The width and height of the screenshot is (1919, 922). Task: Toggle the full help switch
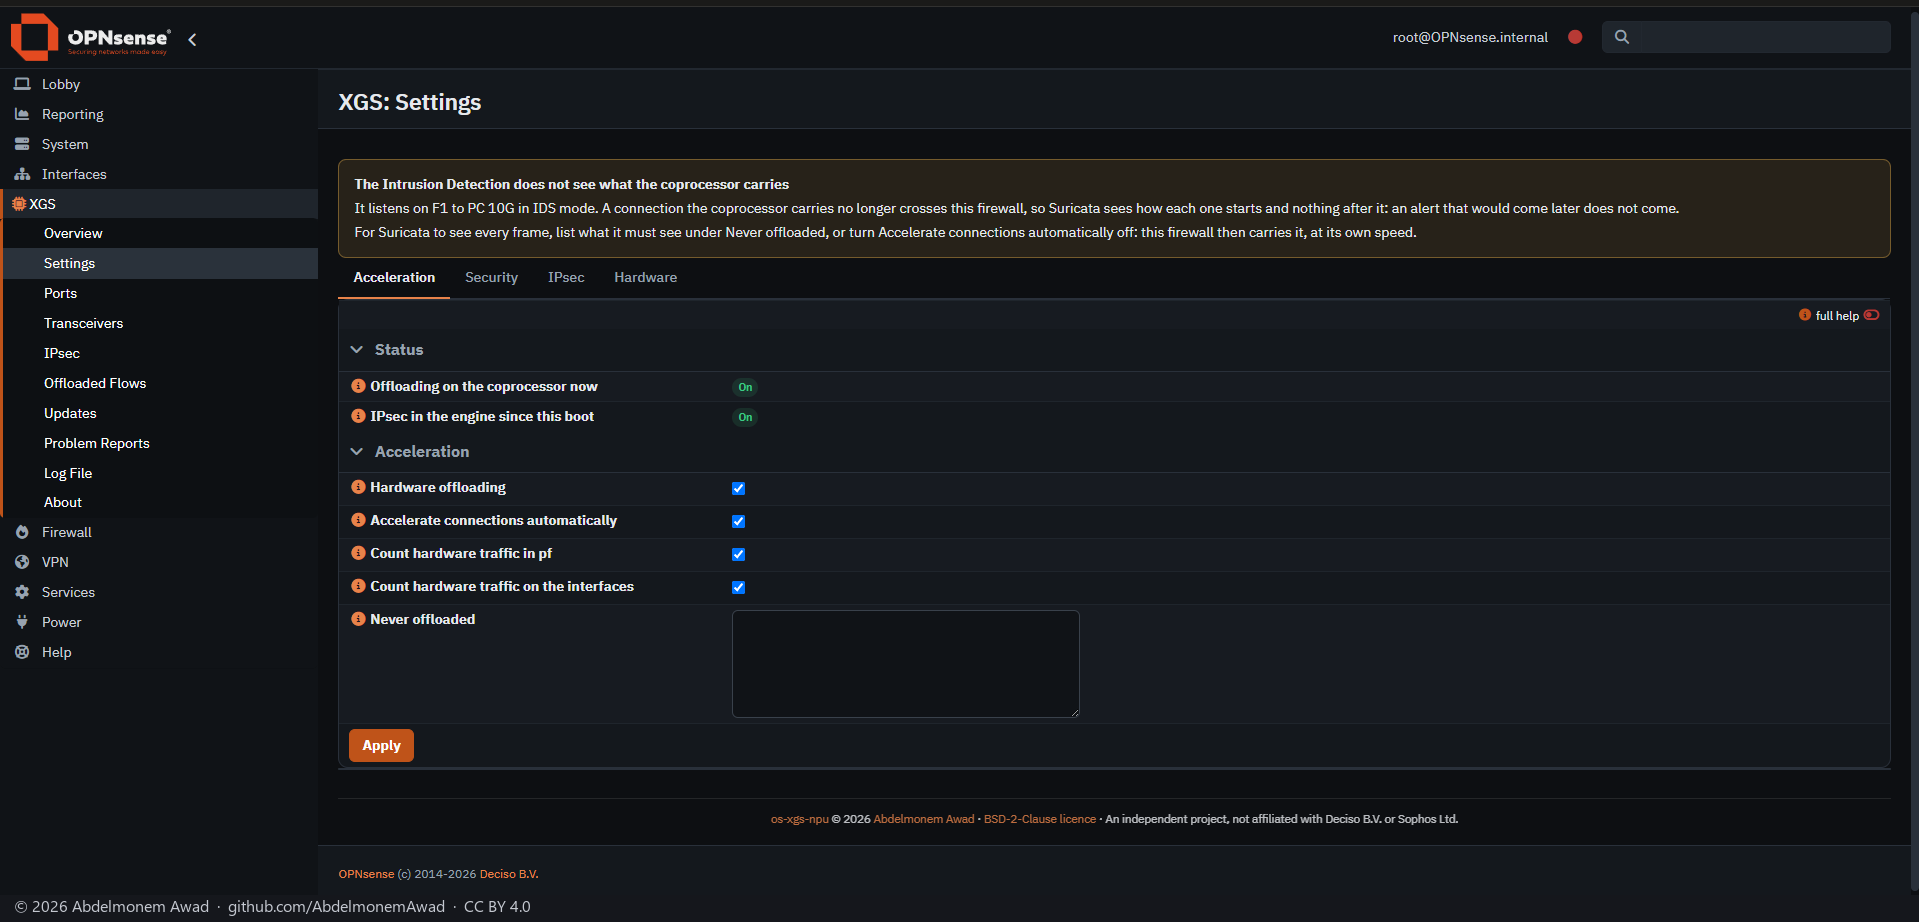(x=1871, y=315)
